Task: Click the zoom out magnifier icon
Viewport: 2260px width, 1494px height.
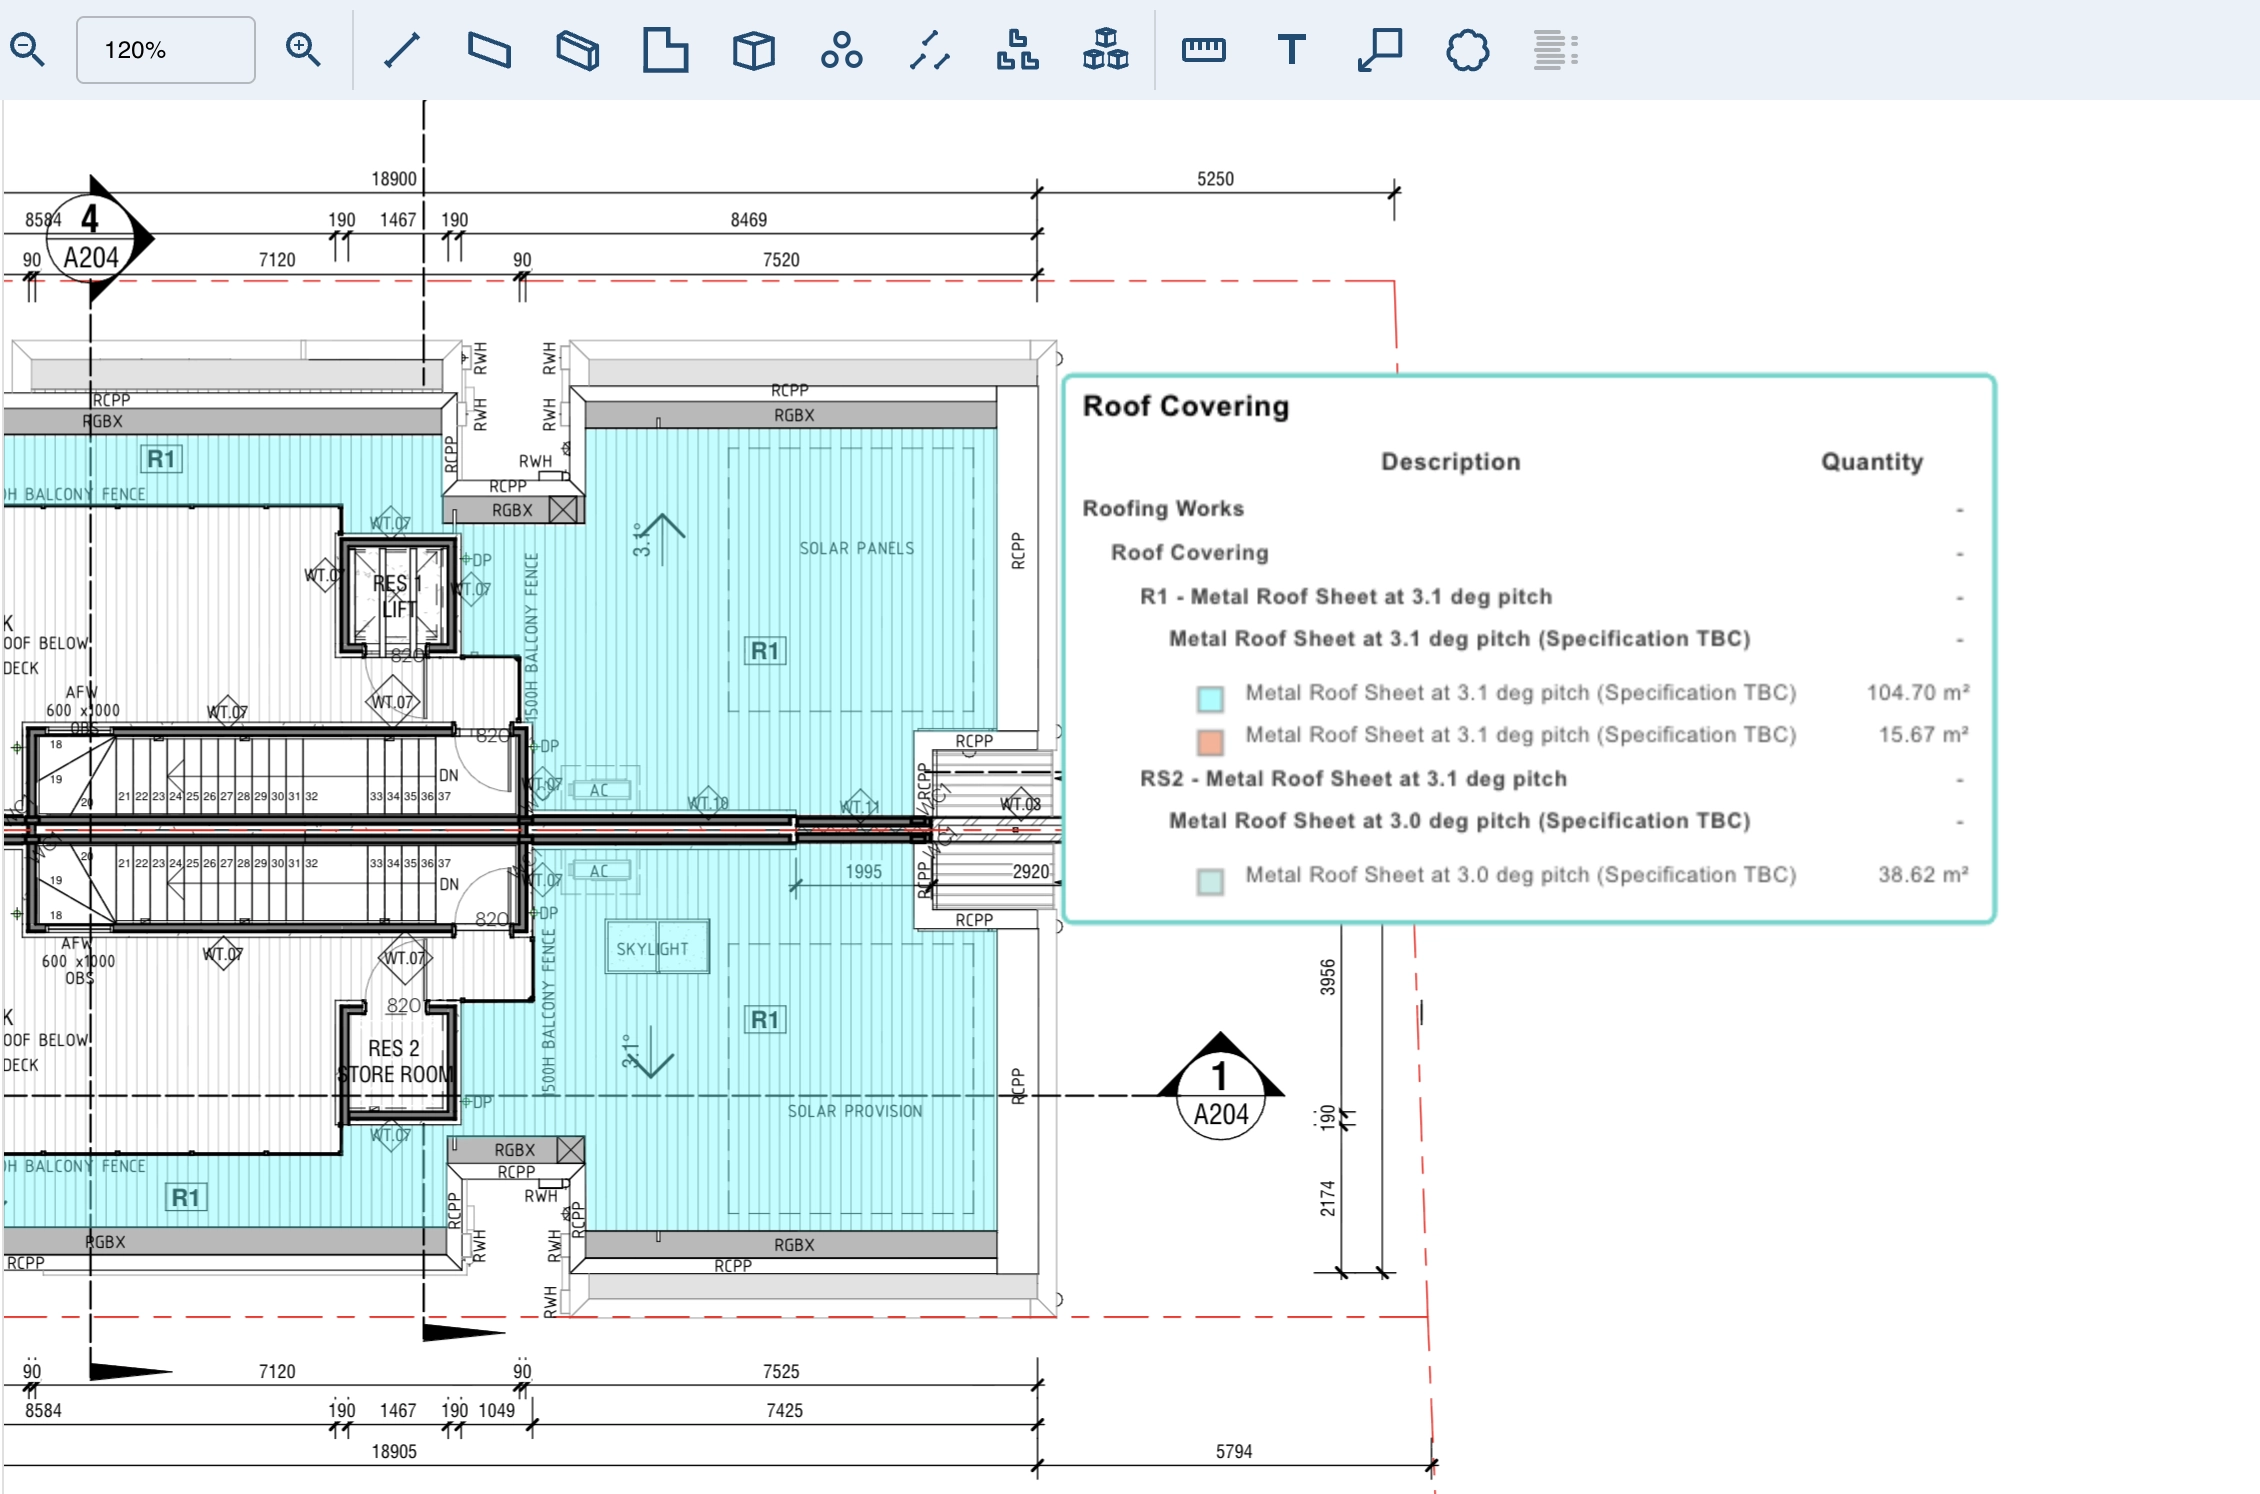Action: click(27, 49)
